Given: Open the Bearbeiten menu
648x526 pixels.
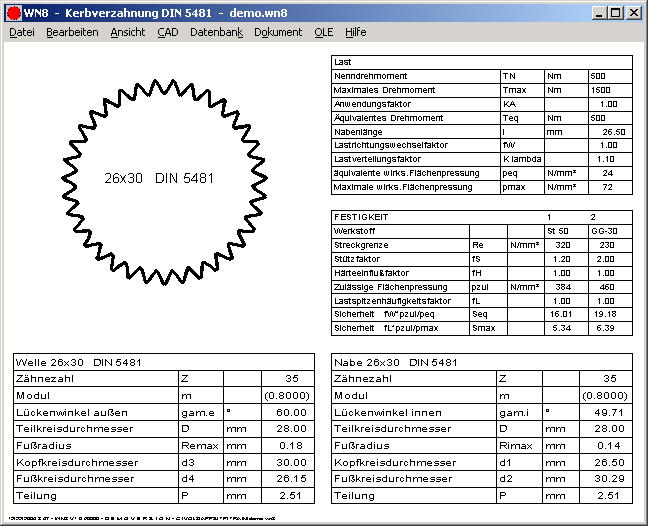Looking at the screenshot, I should pyautogui.click(x=72, y=32).
